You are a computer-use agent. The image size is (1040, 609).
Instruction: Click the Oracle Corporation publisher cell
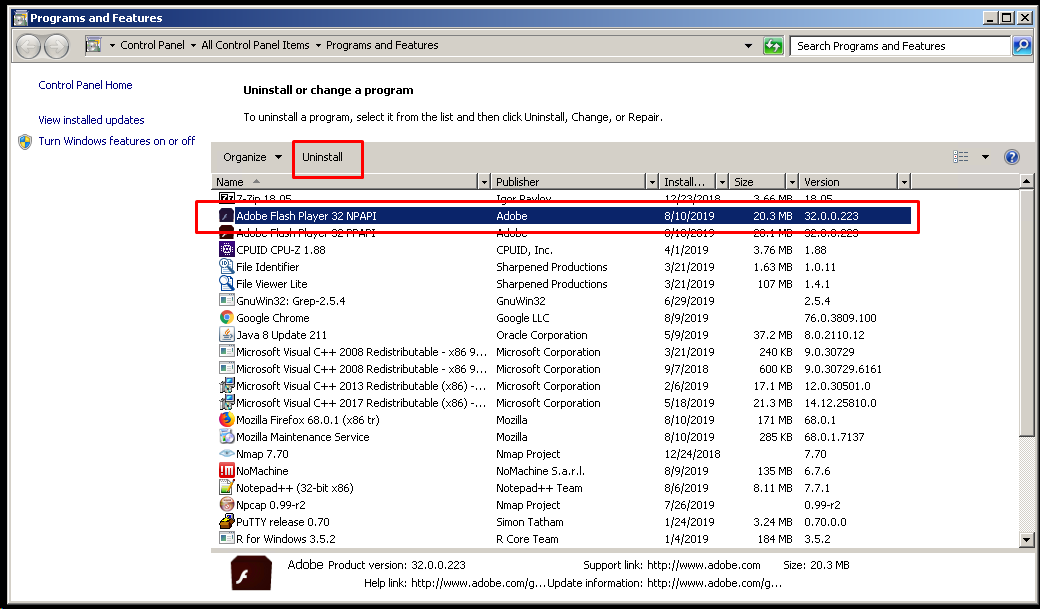(542, 335)
